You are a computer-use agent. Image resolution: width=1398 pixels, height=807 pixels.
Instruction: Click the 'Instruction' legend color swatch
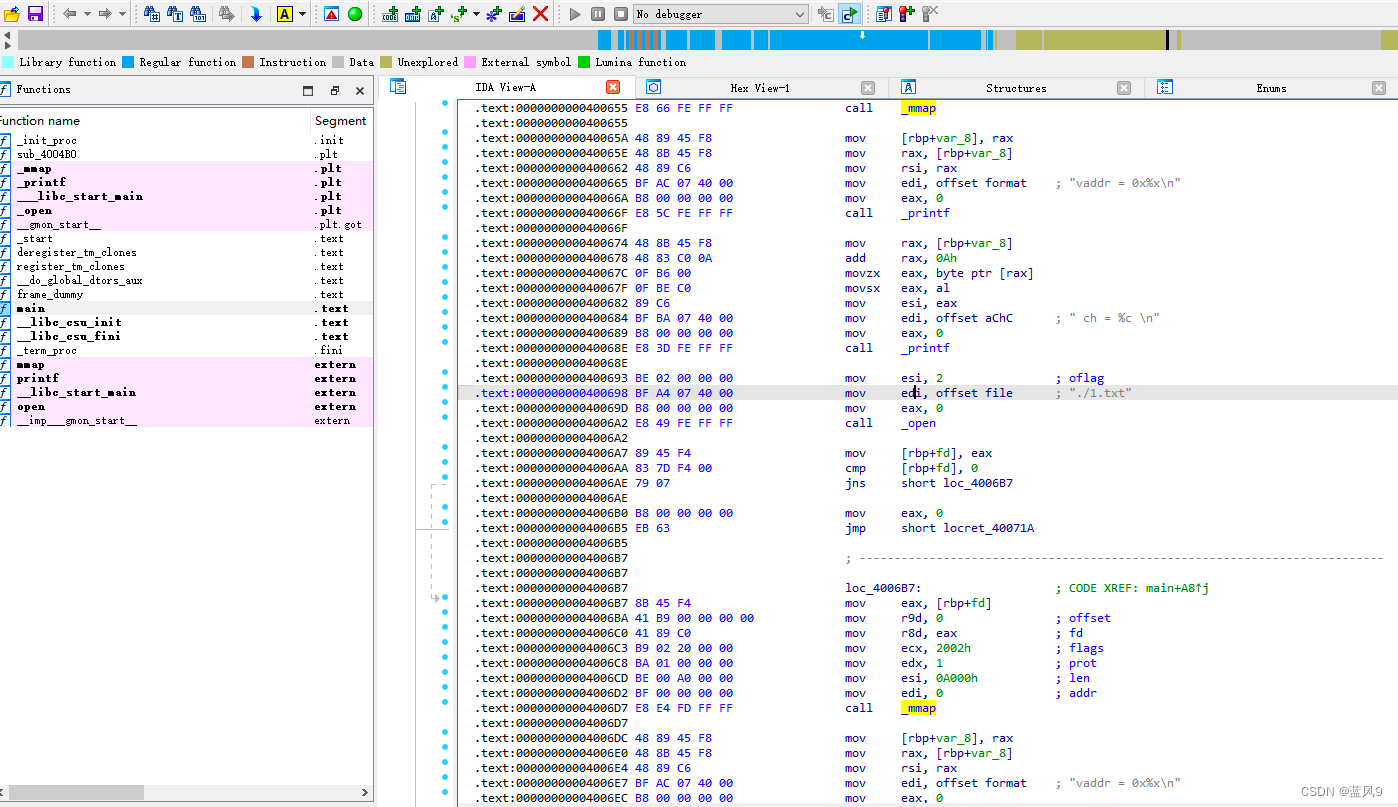click(248, 62)
